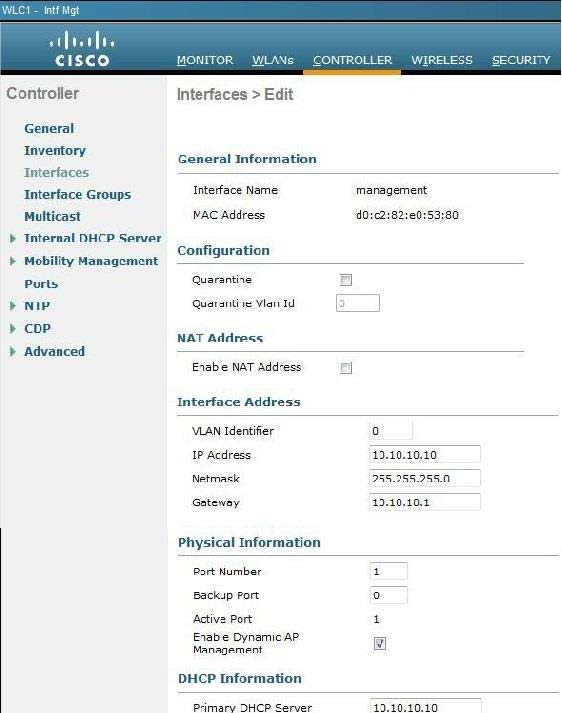Open the Multicast settings link
The height and width of the screenshot is (713, 562).
pos(52,216)
